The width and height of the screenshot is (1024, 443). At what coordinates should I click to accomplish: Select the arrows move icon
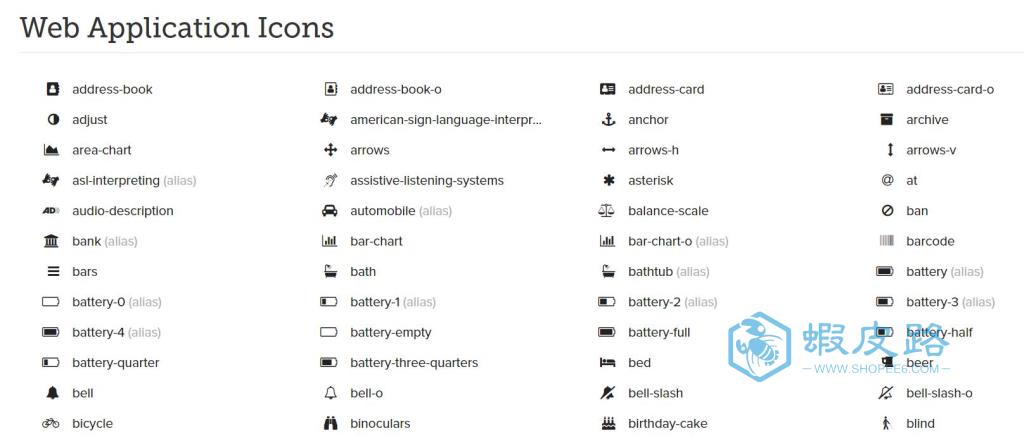tap(330, 150)
